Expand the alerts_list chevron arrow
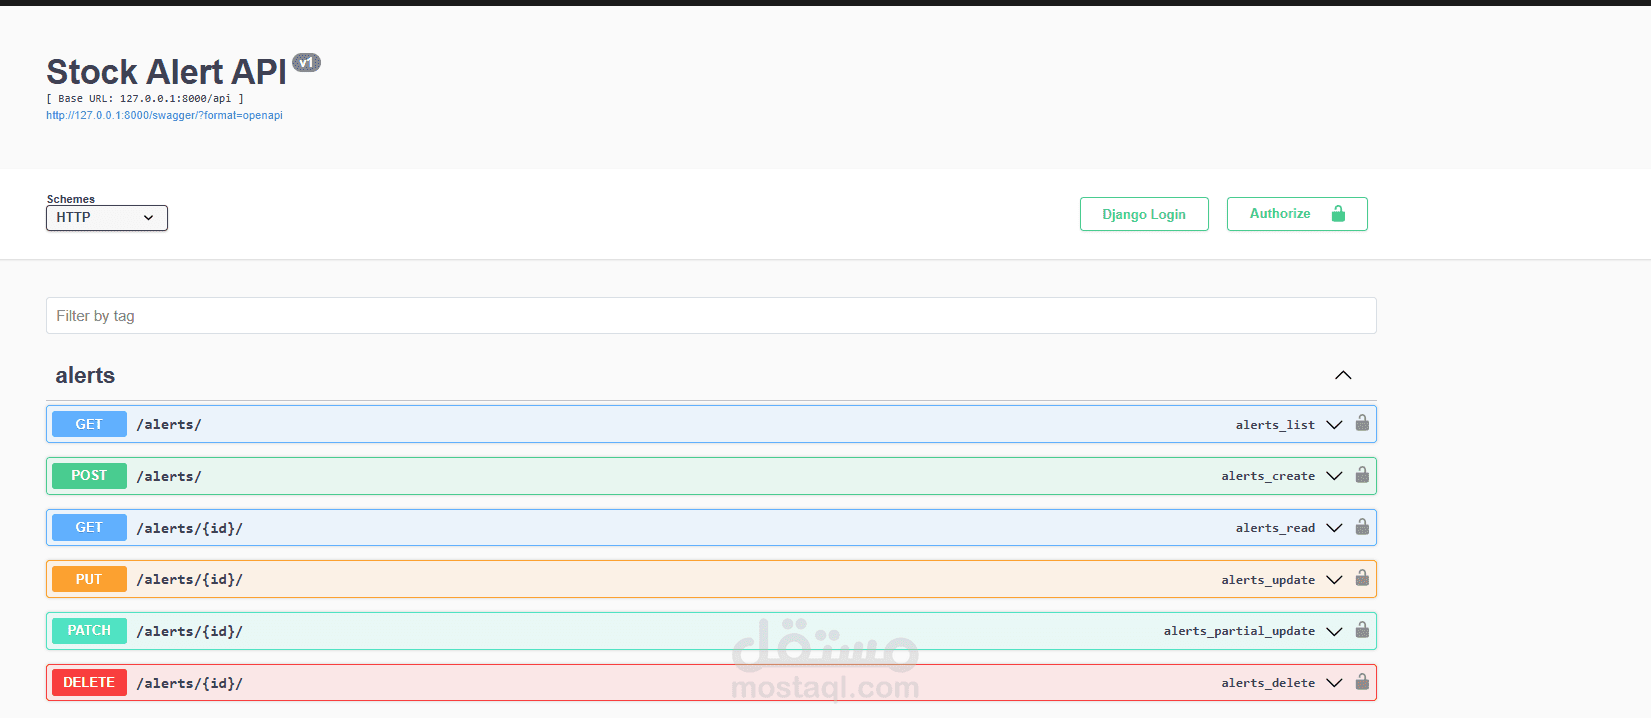This screenshot has width=1651, height=718. [1334, 425]
